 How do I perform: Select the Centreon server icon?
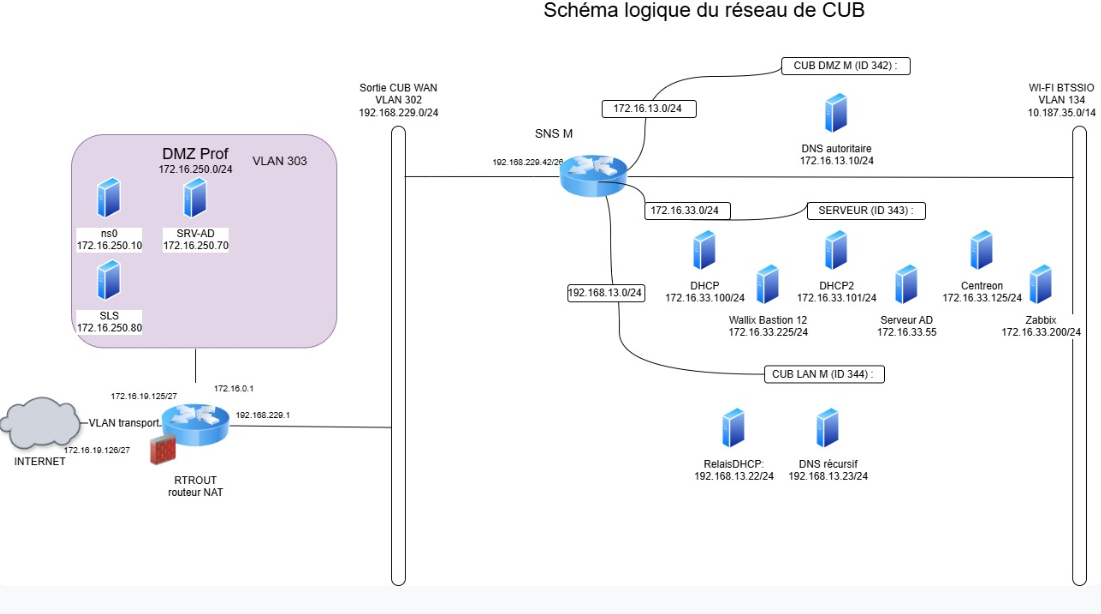click(982, 250)
